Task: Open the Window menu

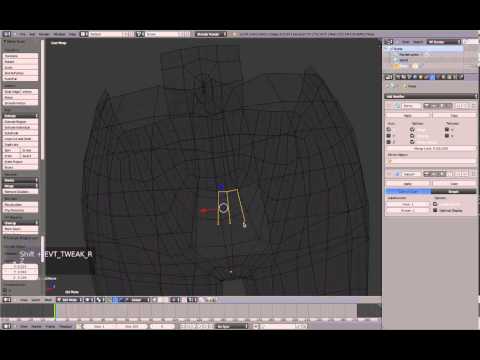Action: tap(60, 34)
